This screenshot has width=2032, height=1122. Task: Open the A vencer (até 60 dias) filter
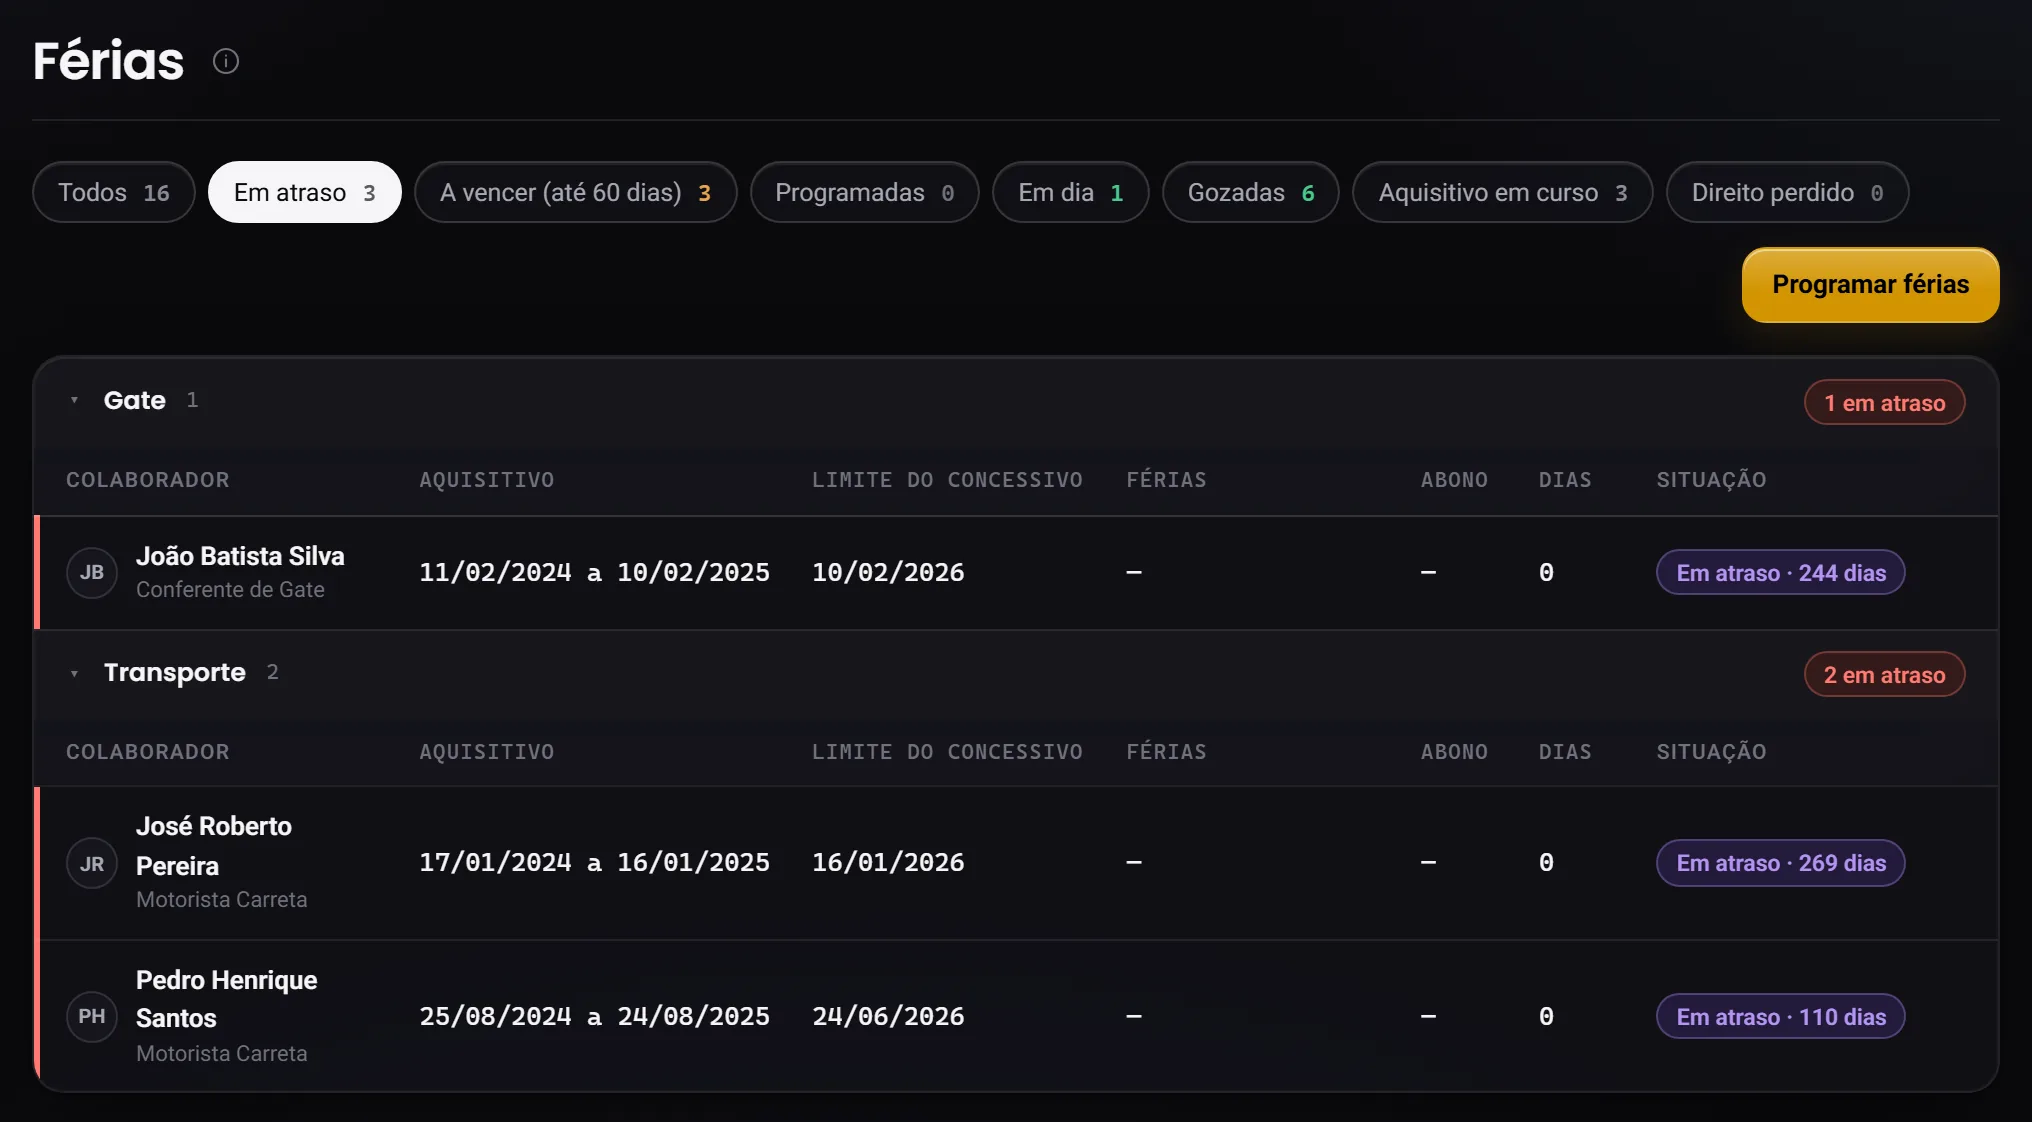(x=576, y=192)
